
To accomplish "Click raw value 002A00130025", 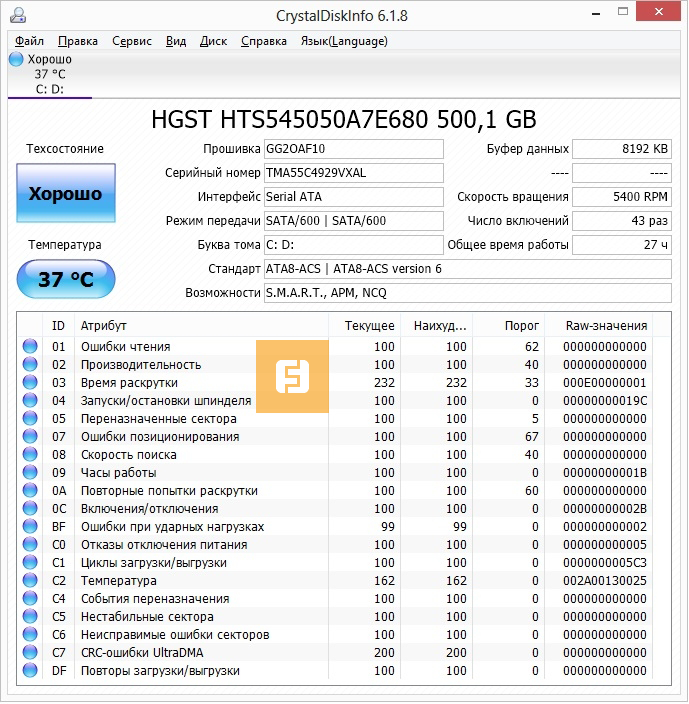I will click(605, 581).
